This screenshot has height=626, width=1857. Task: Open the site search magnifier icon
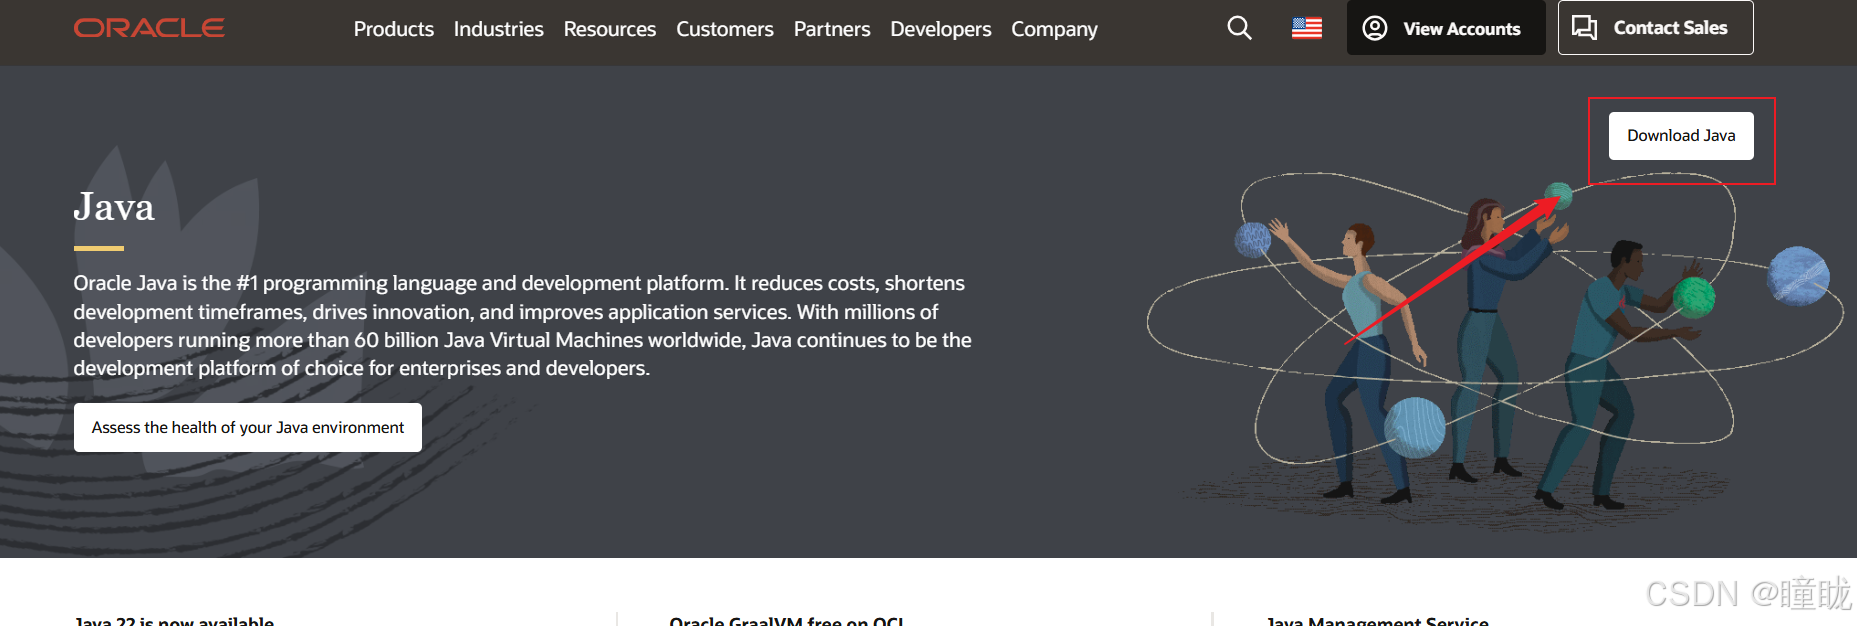1239,28
